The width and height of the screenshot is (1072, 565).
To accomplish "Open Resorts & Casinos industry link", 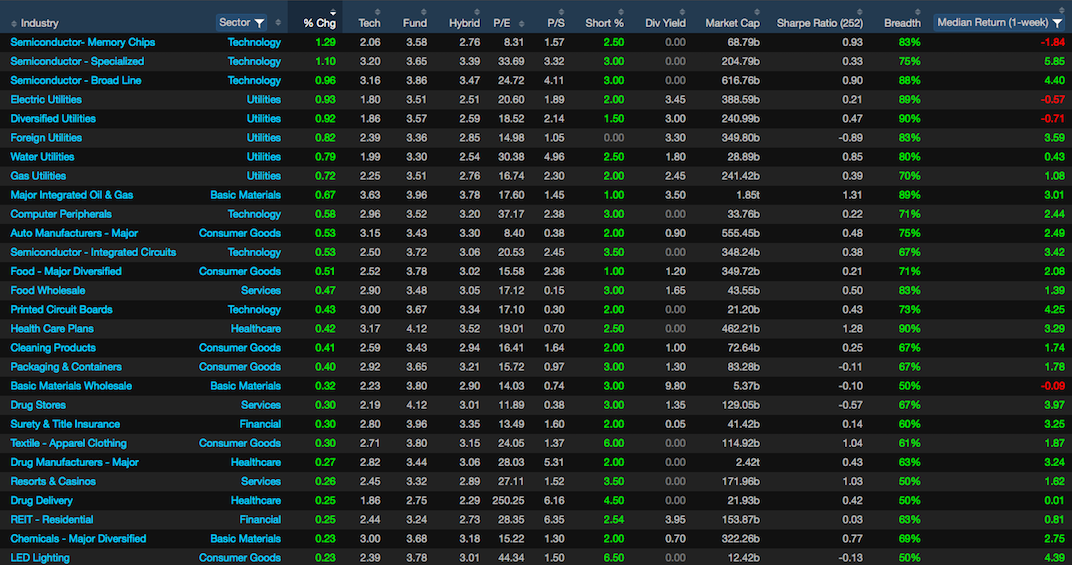I will pos(53,483).
